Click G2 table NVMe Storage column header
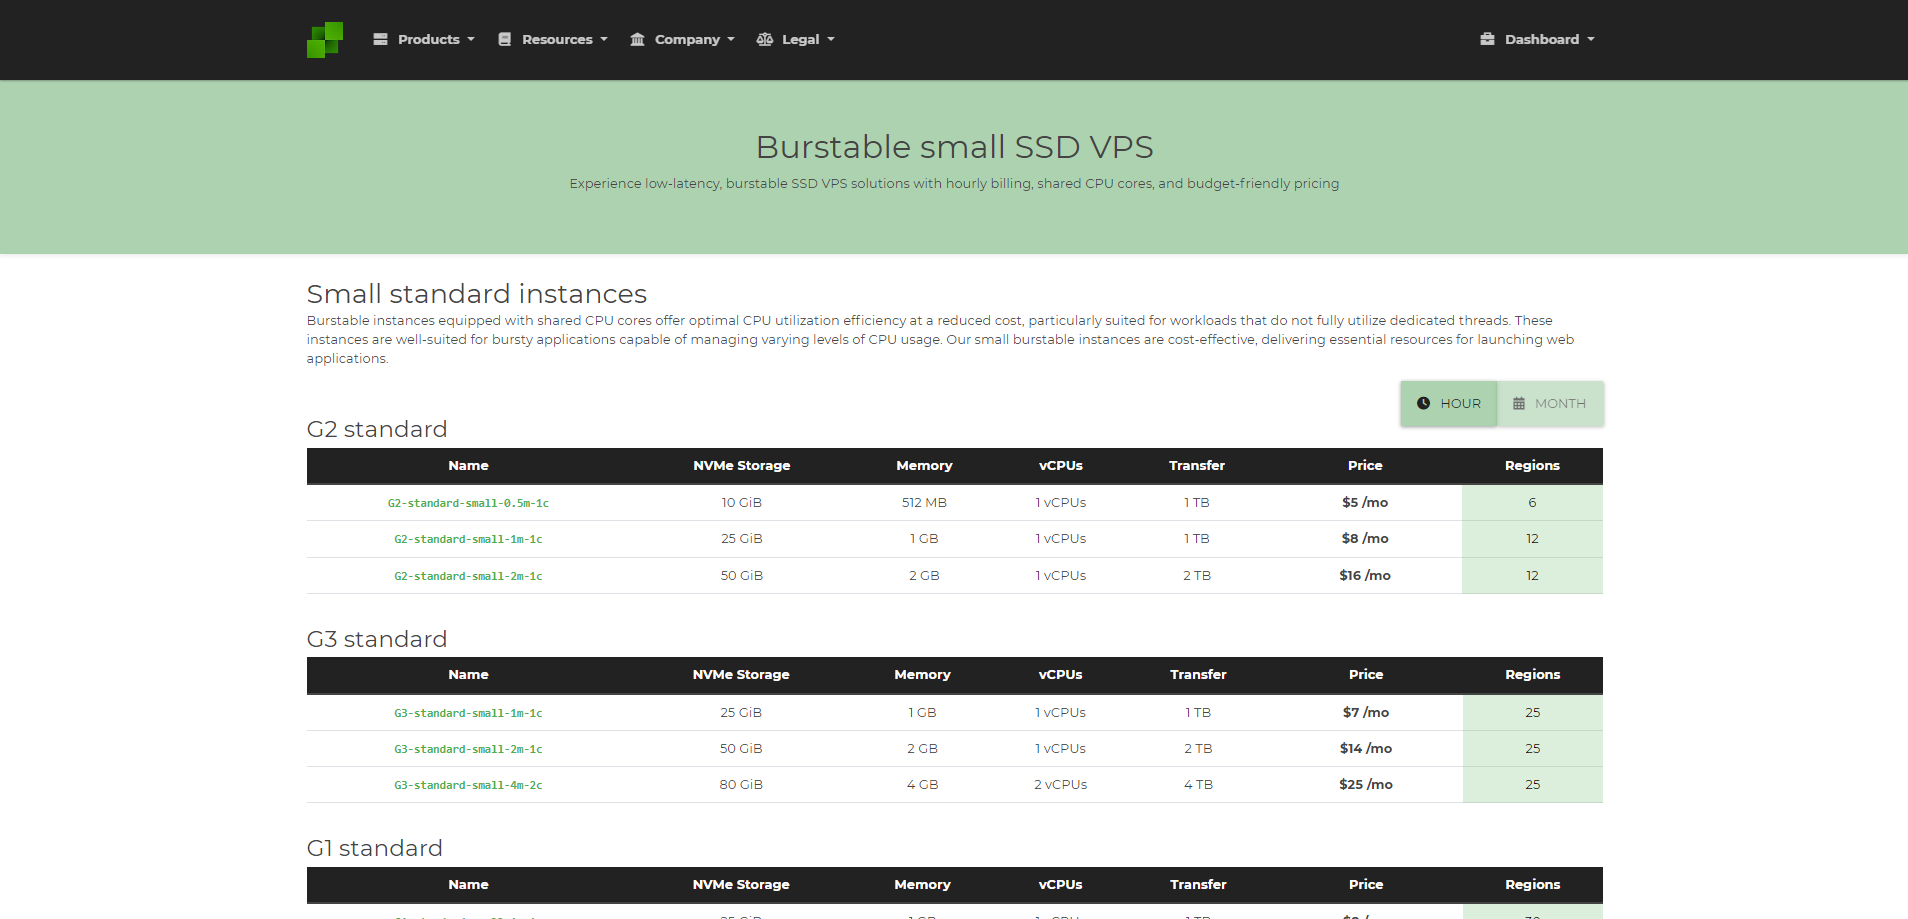This screenshot has height=919, width=1908. click(742, 465)
